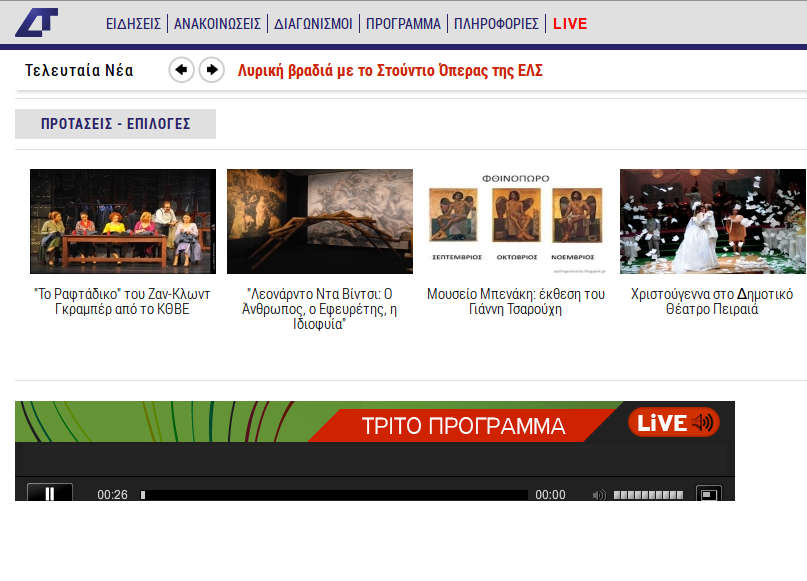Open the "Λεονάρντο Ντα Βίντσι" article link

320,309
